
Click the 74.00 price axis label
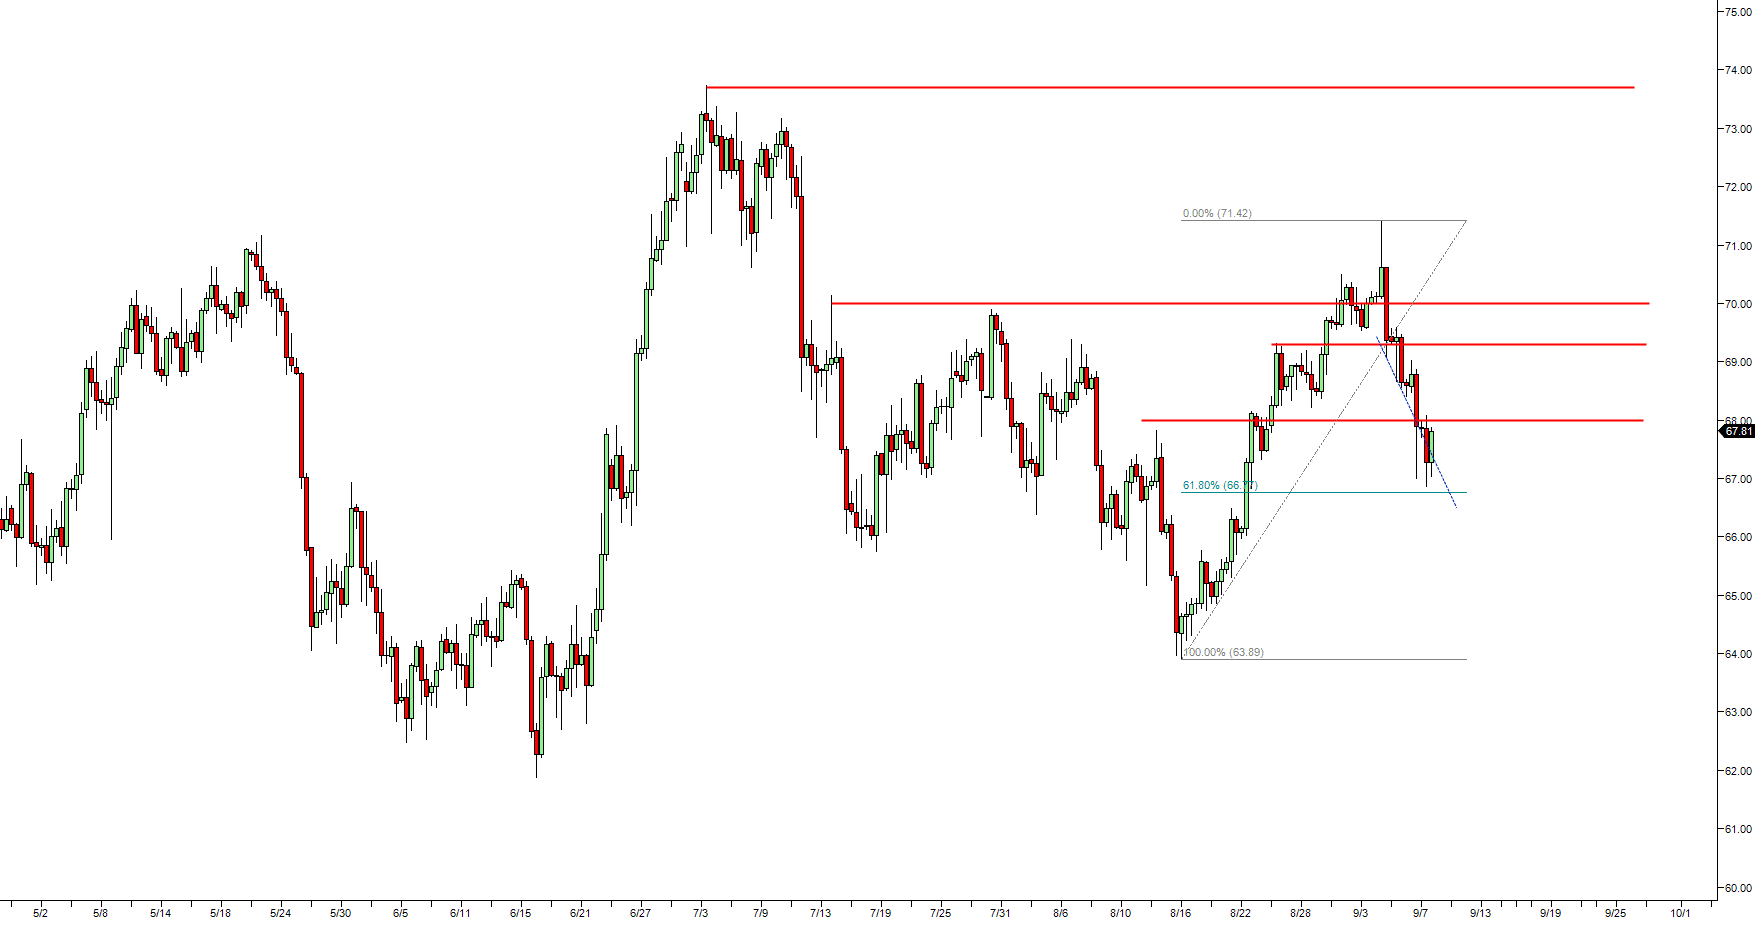click(x=1738, y=70)
